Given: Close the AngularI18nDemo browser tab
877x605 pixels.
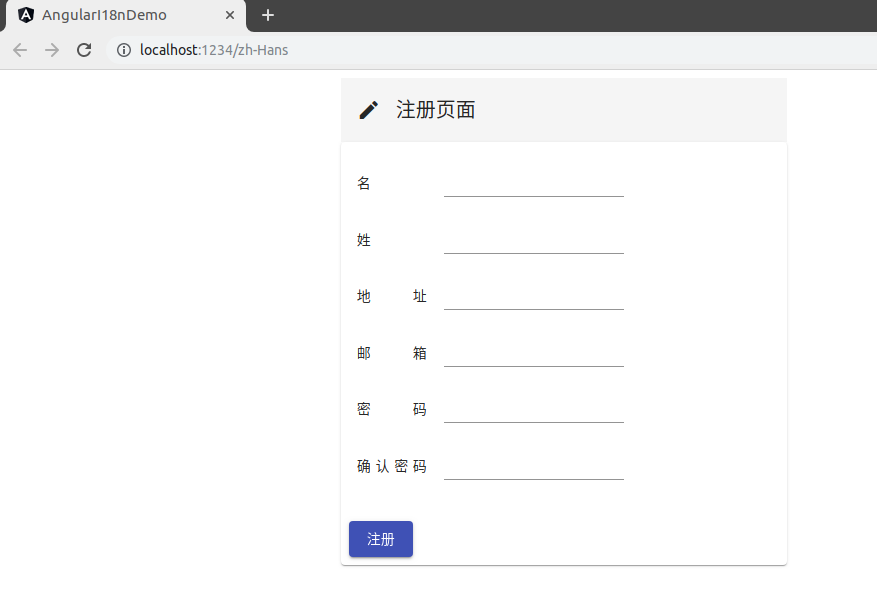Looking at the screenshot, I should tap(229, 15).
